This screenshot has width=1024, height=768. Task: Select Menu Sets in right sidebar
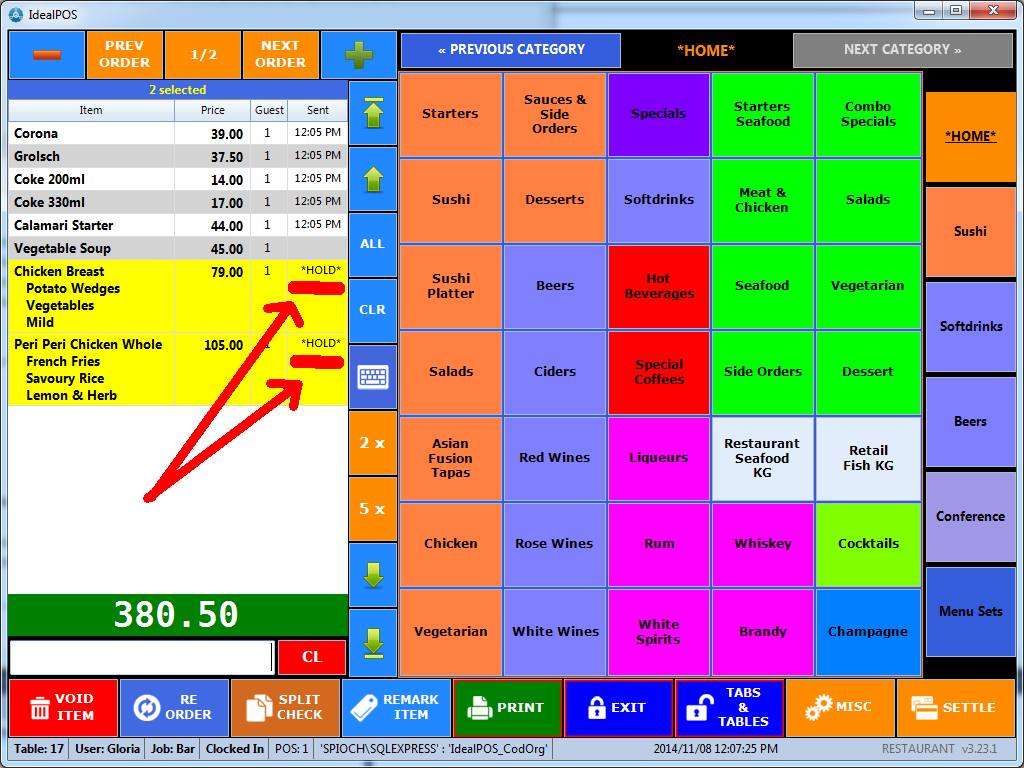tap(970, 612)
